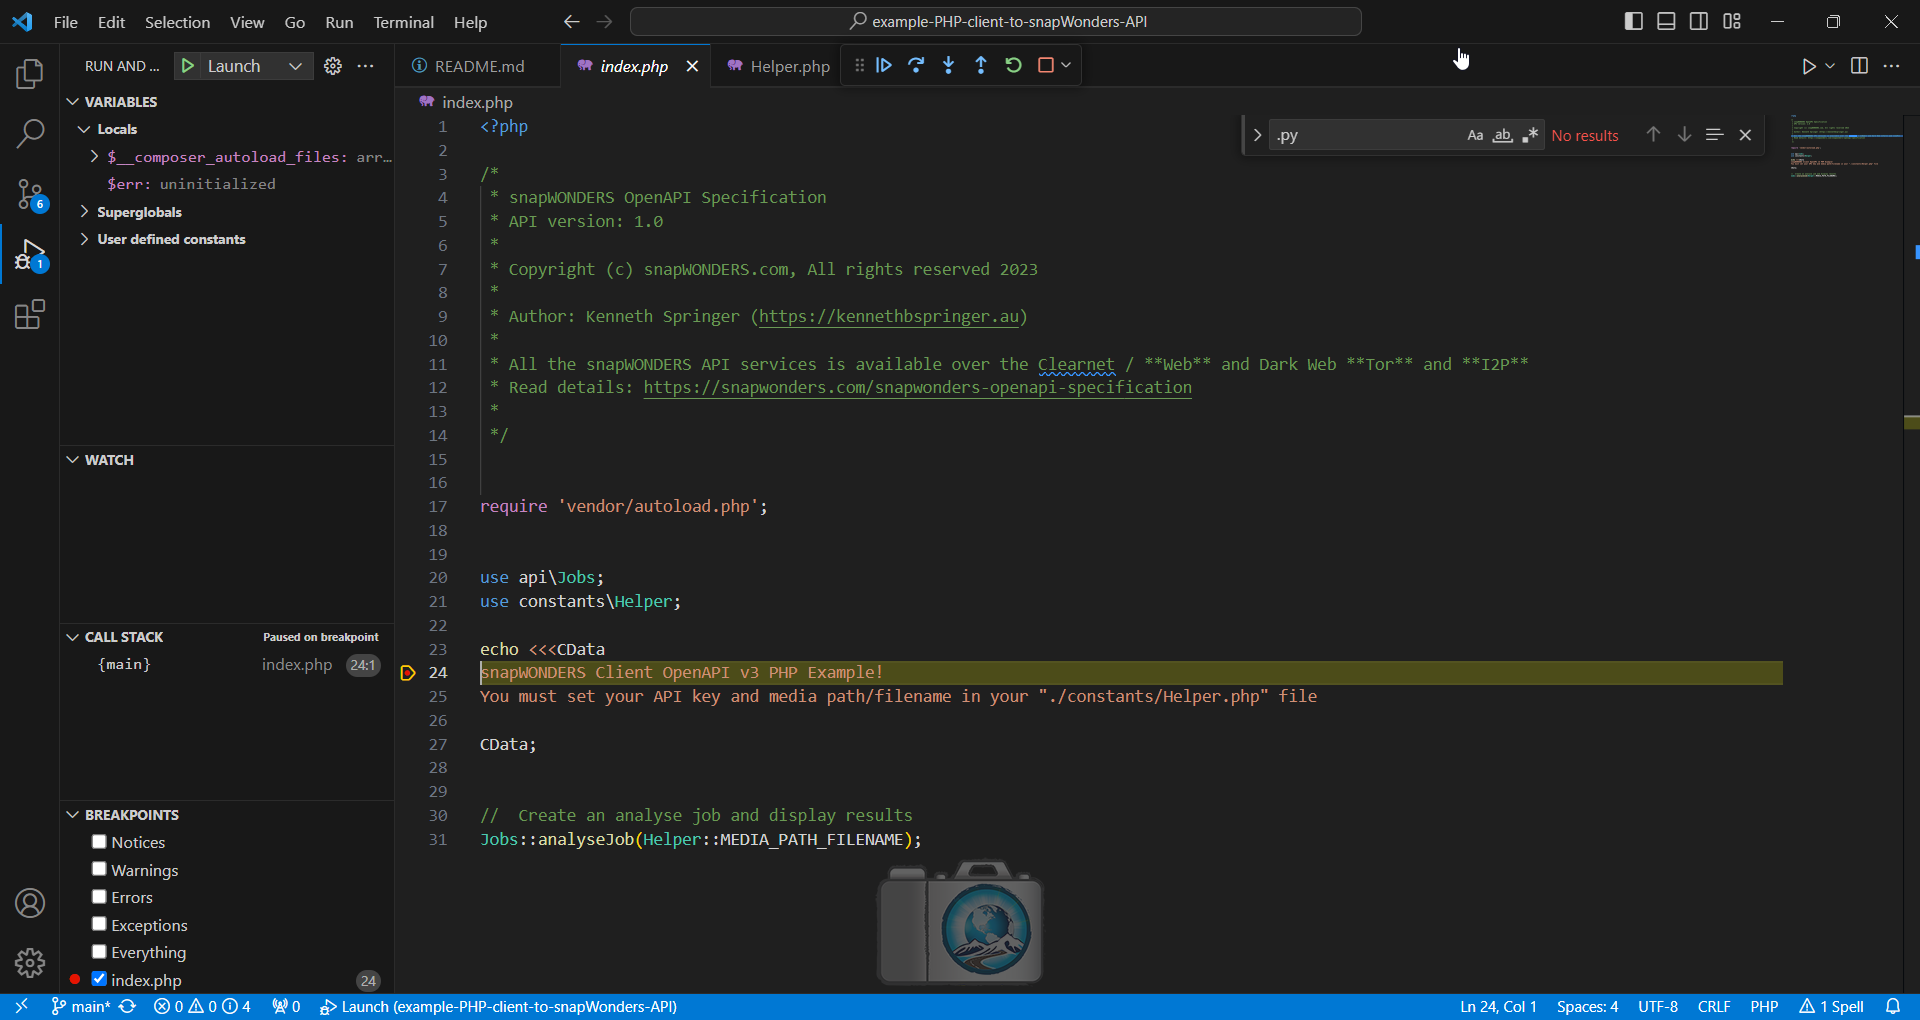Open launch.json with the gear icon
The height and width of the screenshot is (1020, 1920).
coord(333,66)
